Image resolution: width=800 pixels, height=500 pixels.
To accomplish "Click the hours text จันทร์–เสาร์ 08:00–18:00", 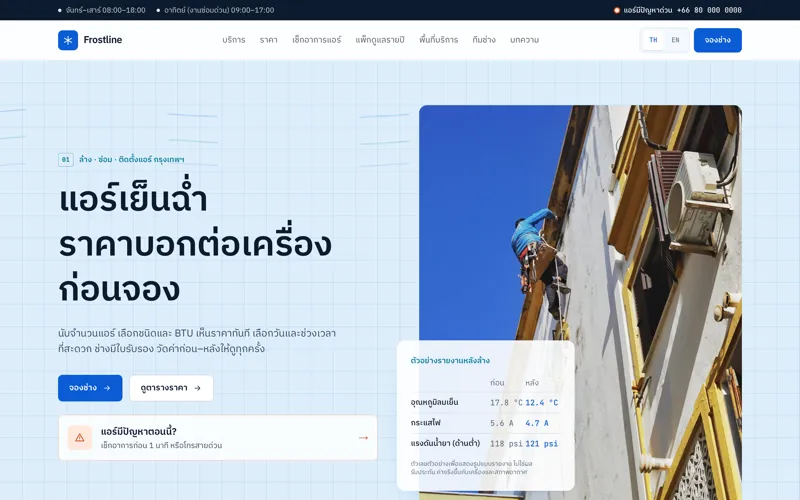I will [105, 10].
